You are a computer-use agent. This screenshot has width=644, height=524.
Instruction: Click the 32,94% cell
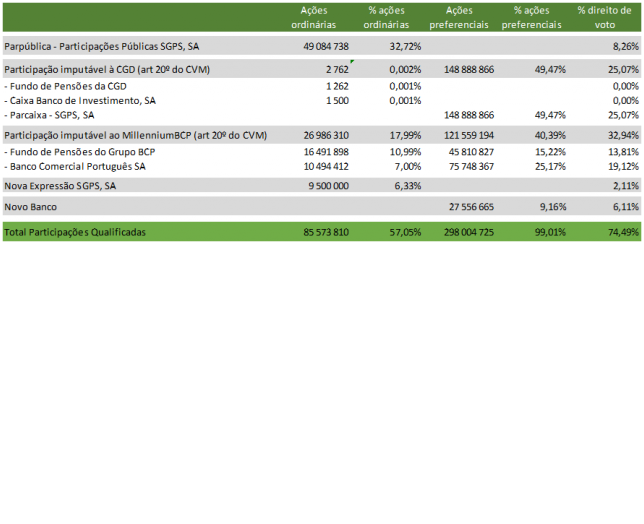(x=623, y=135)
